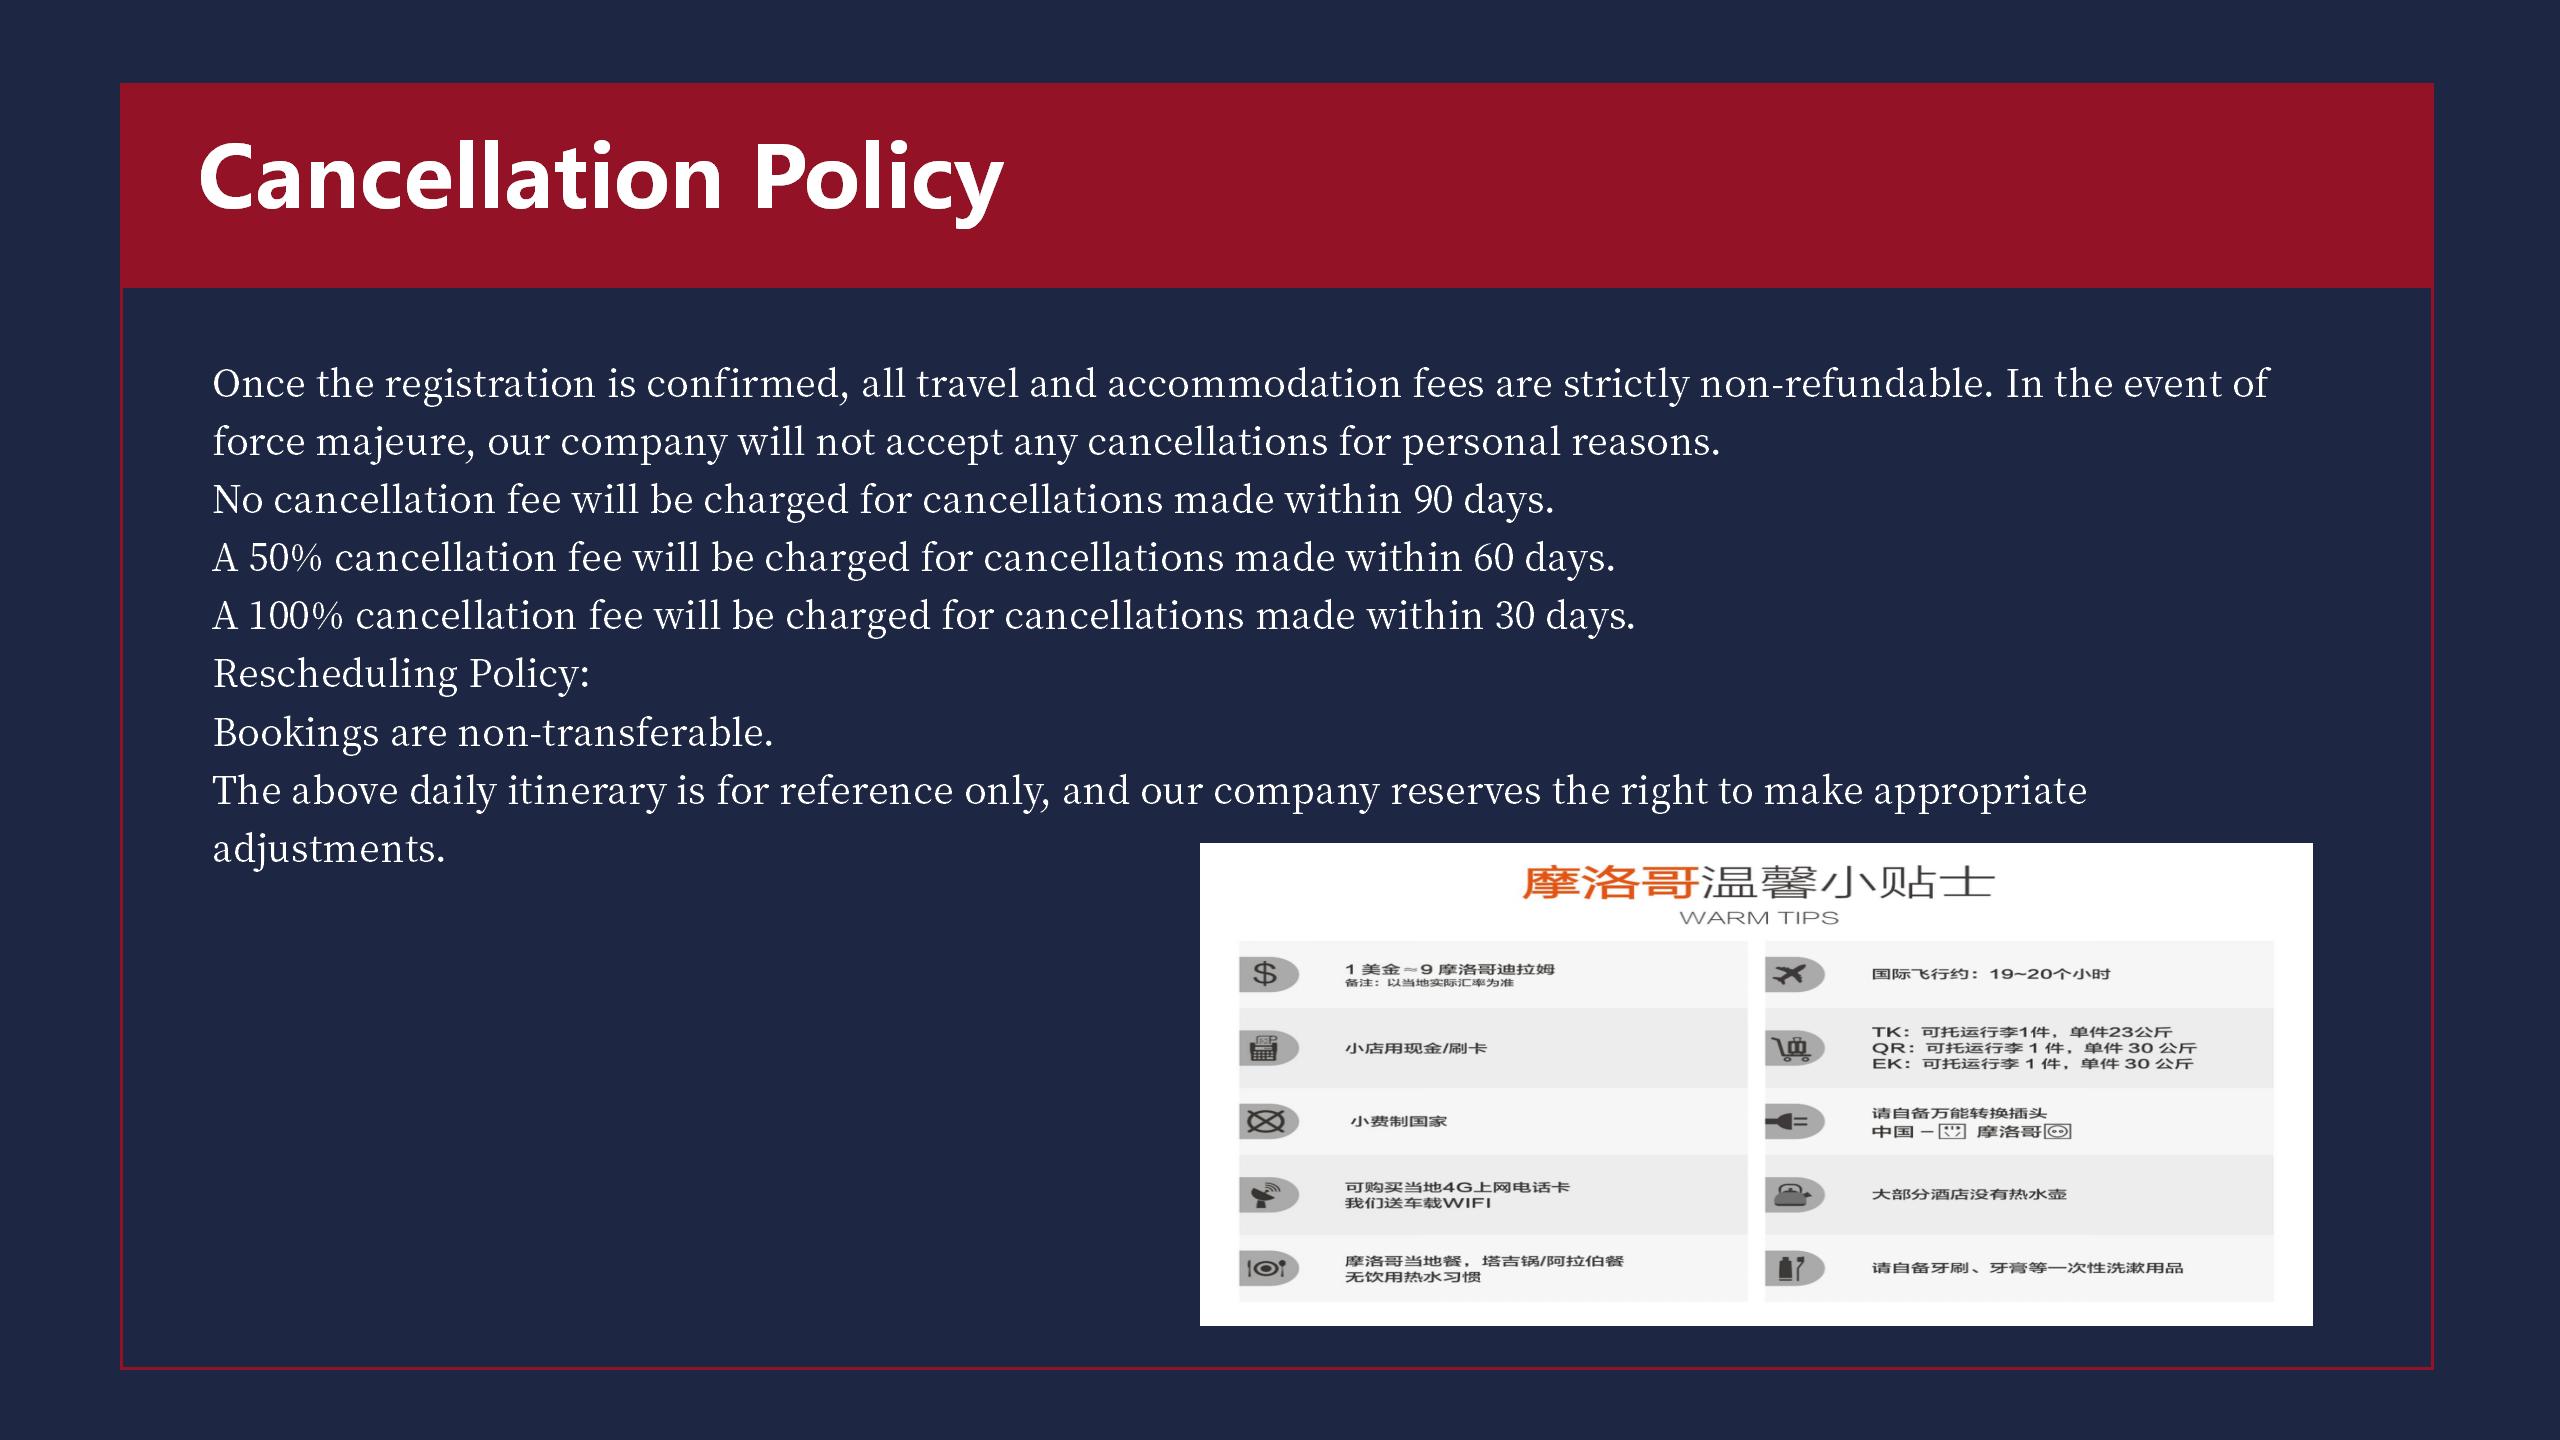Click the "WARM TIPS" subtitle in image
Viewport: 2560px width, 1440px height.
pos(1758,918)
